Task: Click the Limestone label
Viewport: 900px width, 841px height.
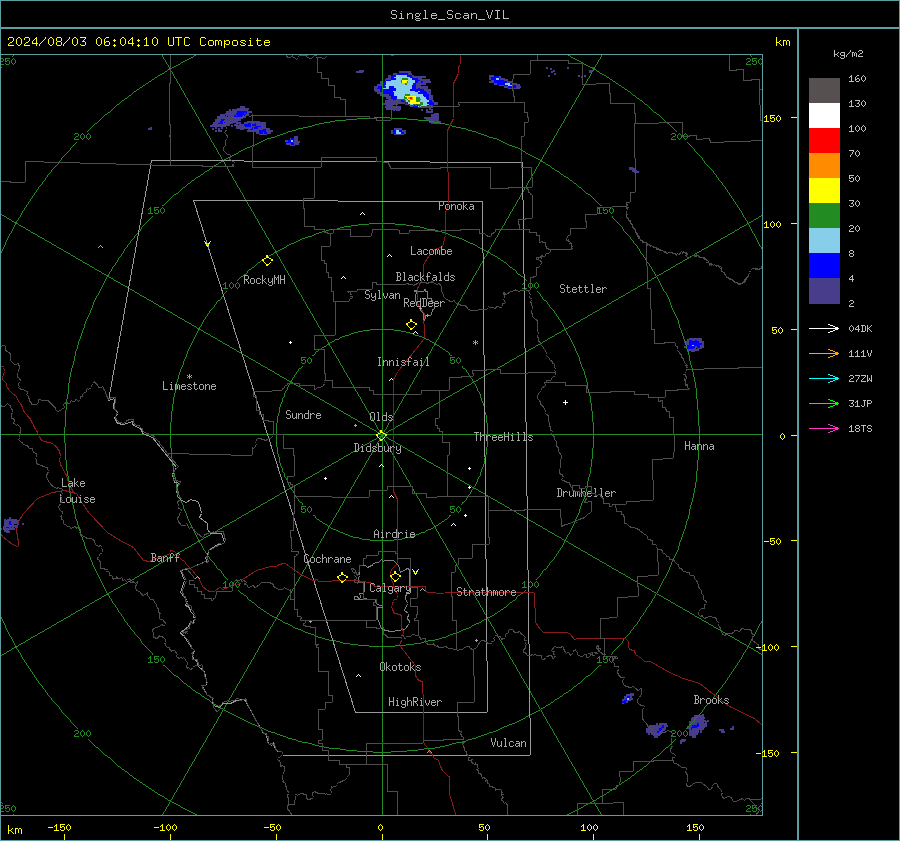Action: (189, 386)
